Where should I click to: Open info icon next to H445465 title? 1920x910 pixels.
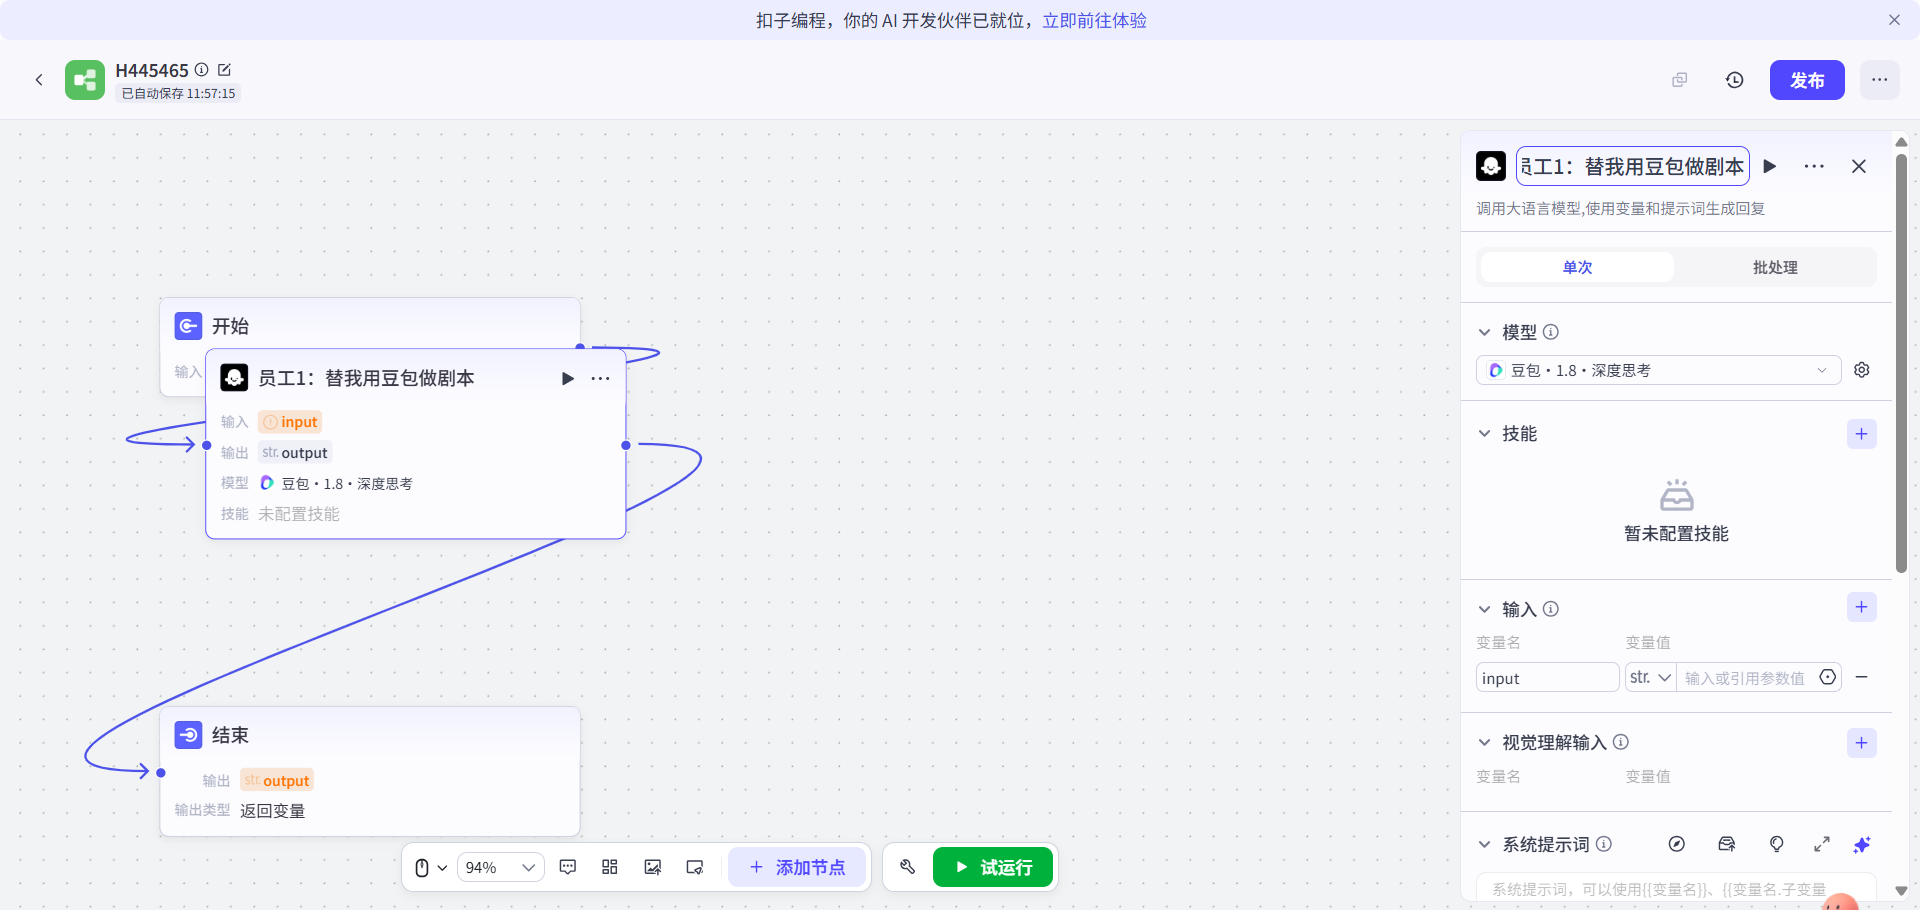point(202,70)
